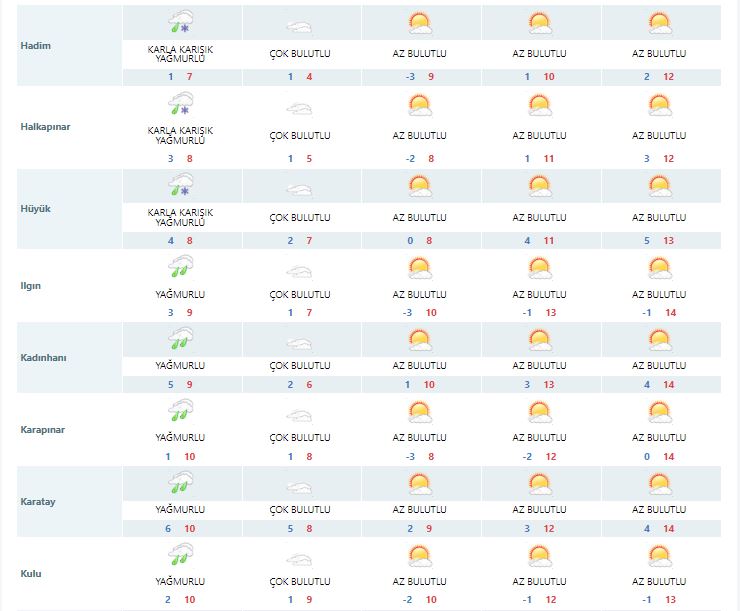This screenshot has height=611, width=740.
Task: Open the Hadim district link
Action: pyautogui.click(x=36, y=47)
